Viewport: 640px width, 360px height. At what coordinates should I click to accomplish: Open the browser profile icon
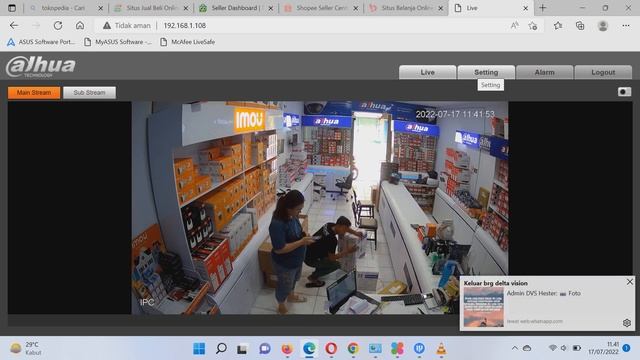602,25
